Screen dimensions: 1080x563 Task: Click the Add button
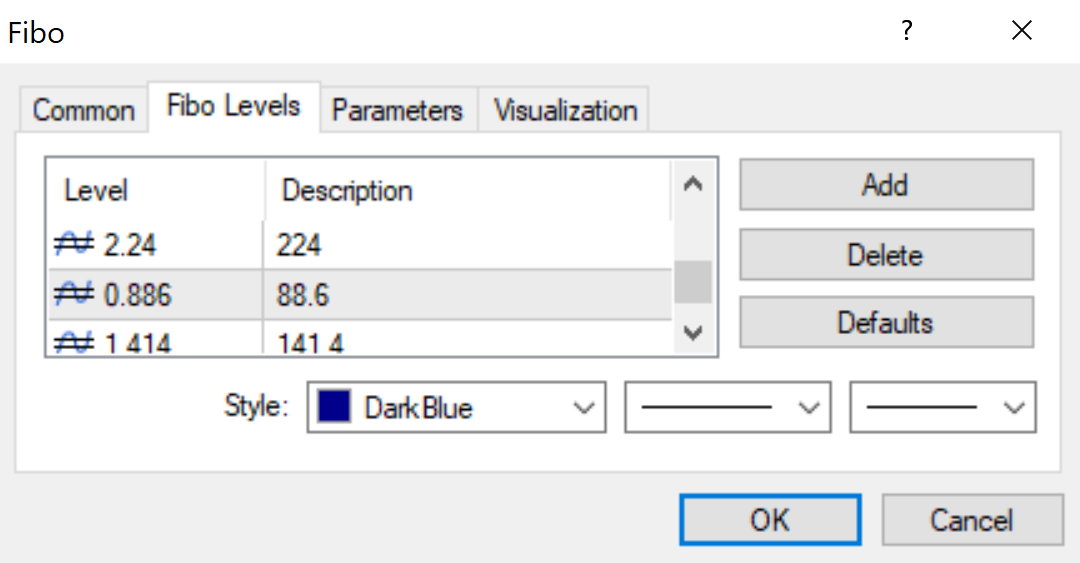[886, 185]
